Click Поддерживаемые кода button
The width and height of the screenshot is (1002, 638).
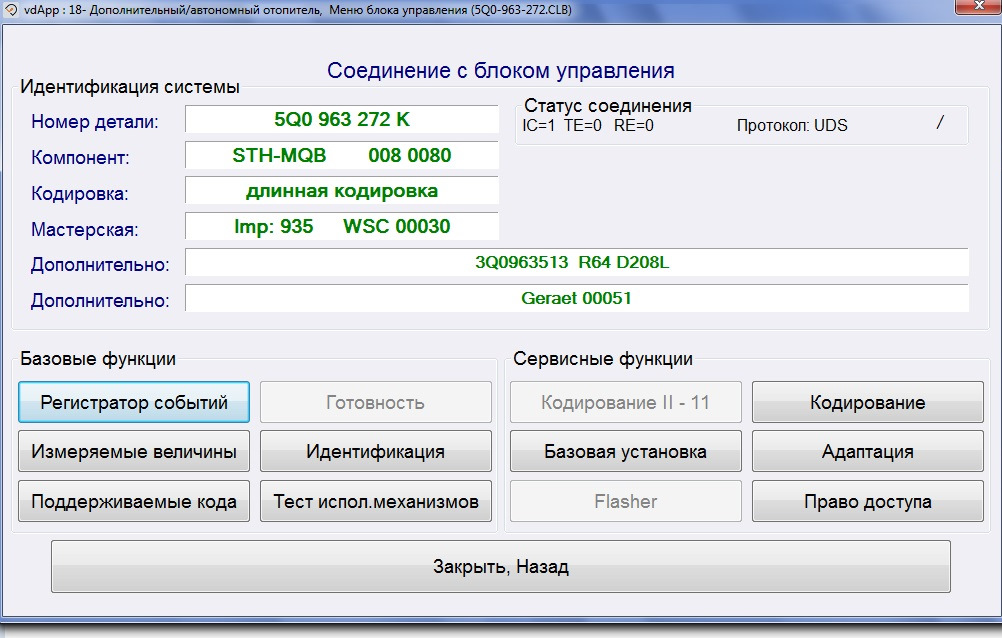tap(134, 501)
